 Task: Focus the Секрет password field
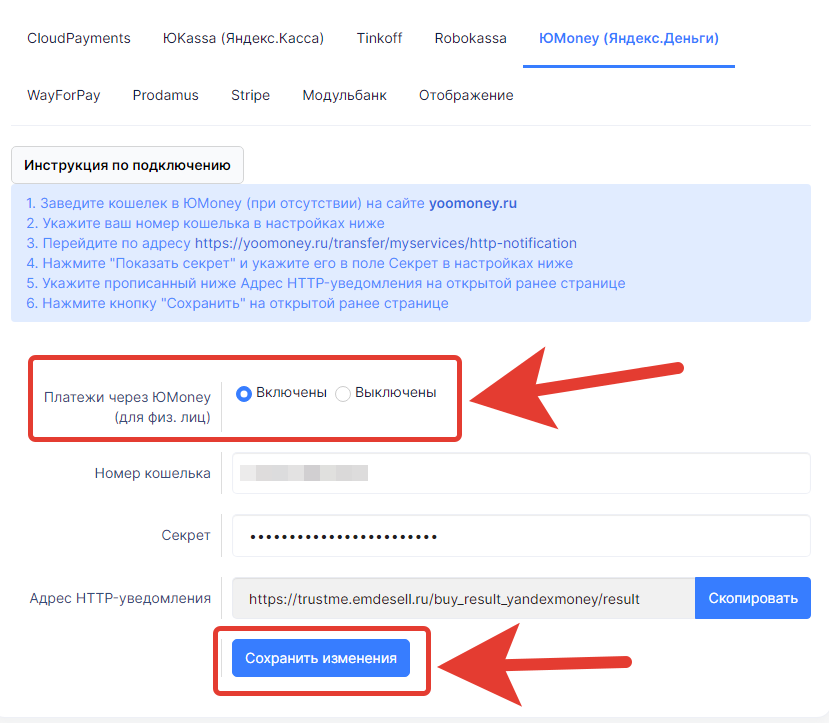tap(521, 536)
